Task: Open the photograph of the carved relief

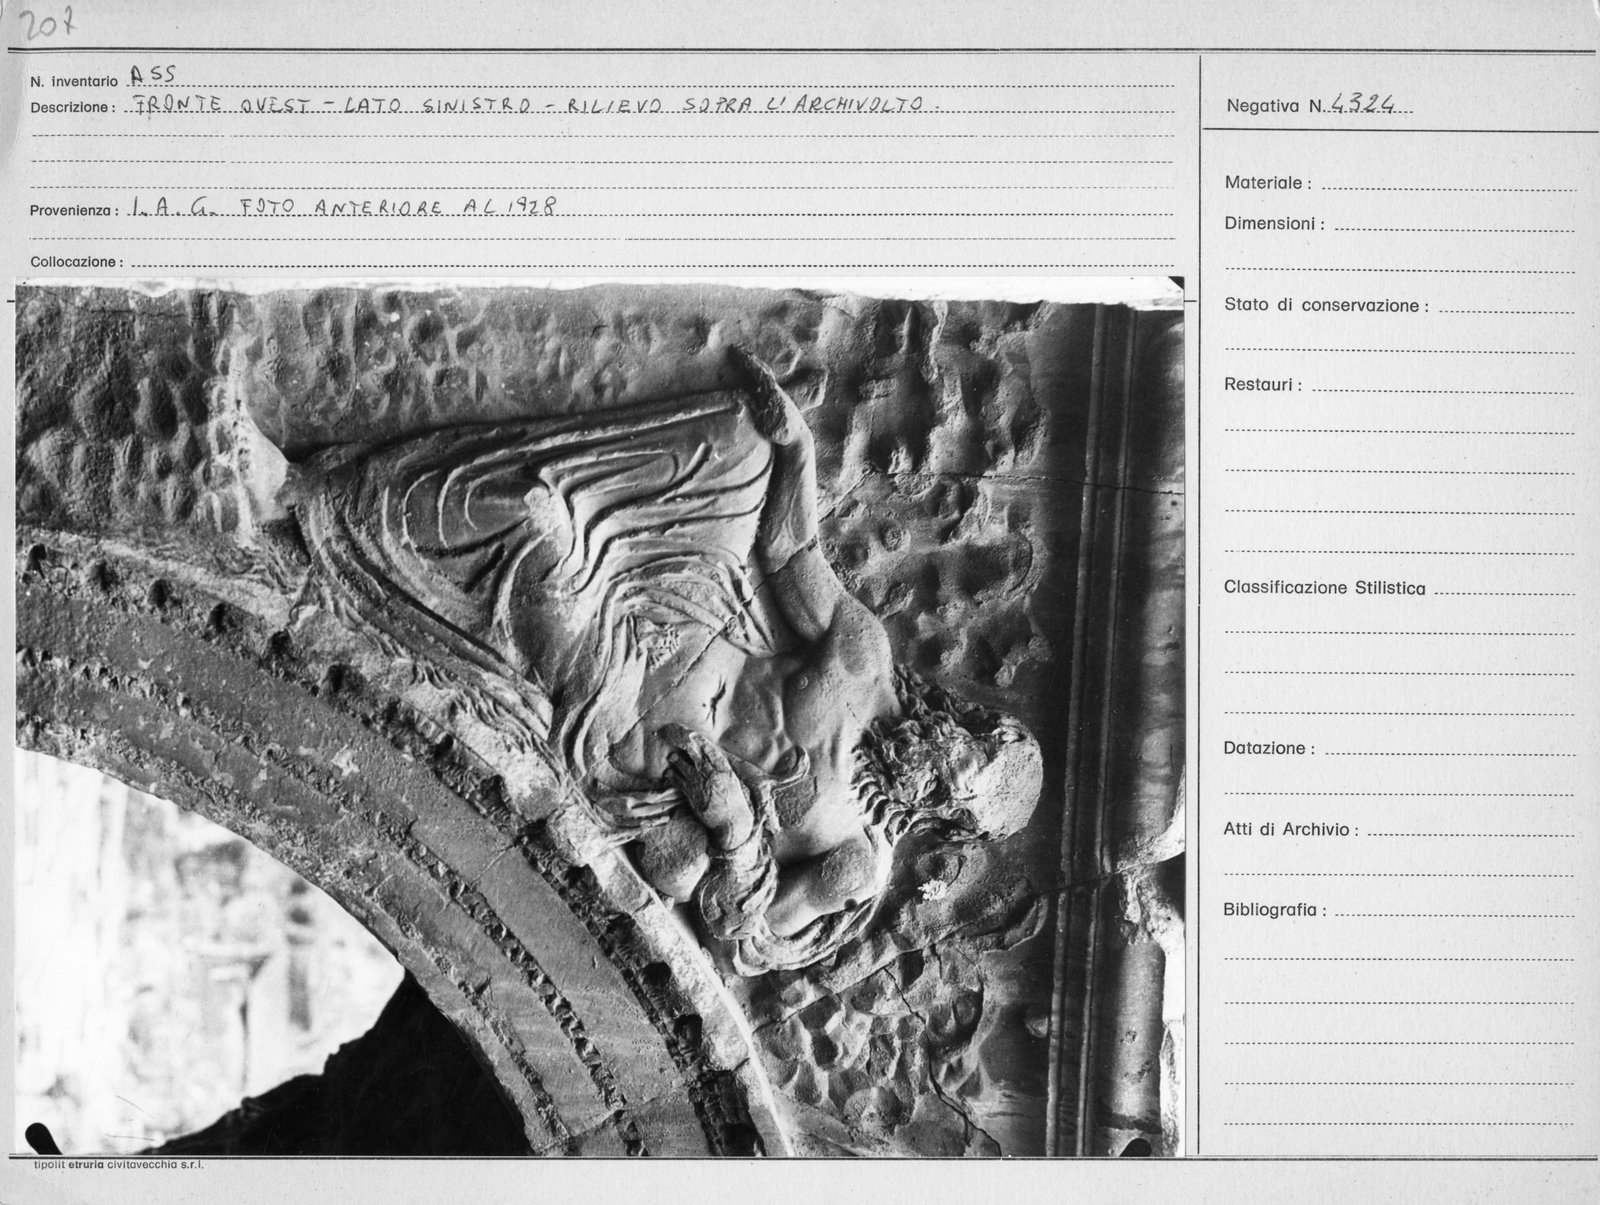Action: point(600,717)
